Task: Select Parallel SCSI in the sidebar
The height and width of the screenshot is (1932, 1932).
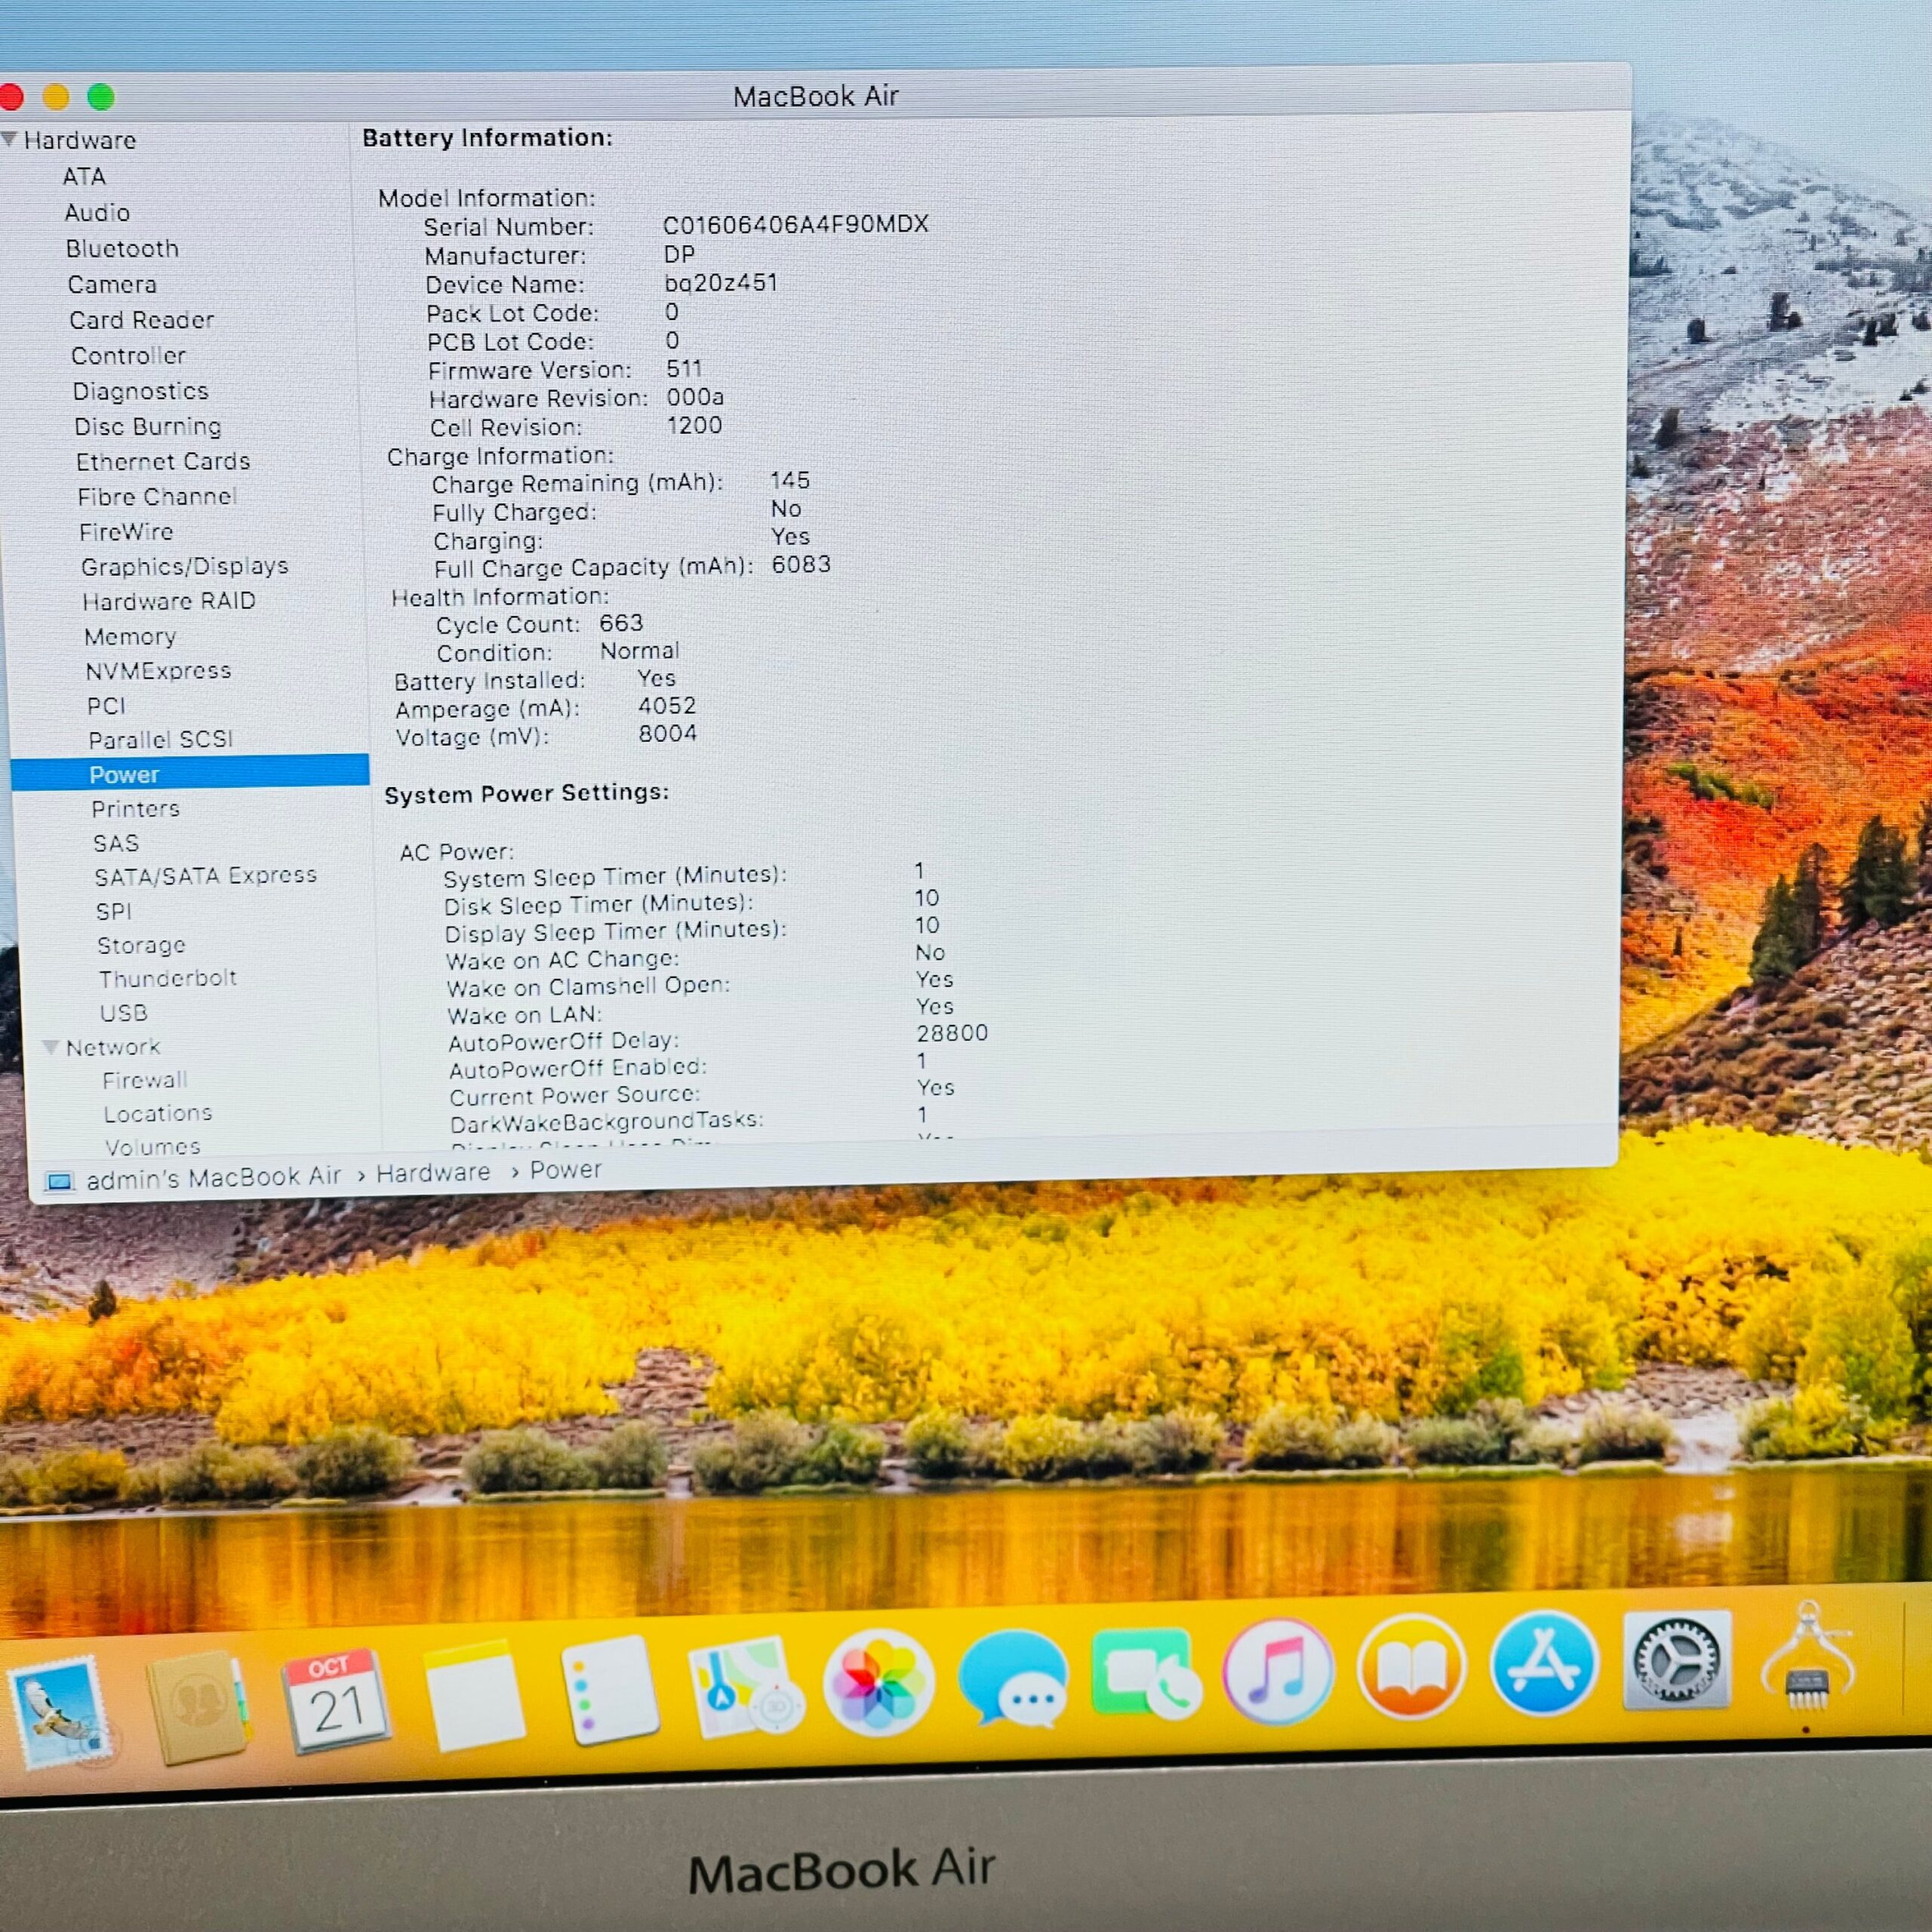Action: point(160,740)
